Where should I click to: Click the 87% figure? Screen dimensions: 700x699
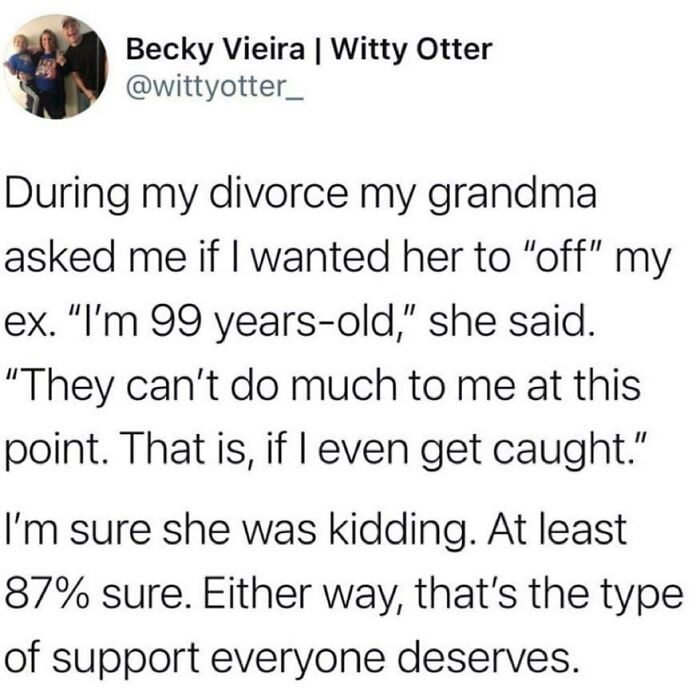click(48, 594)
